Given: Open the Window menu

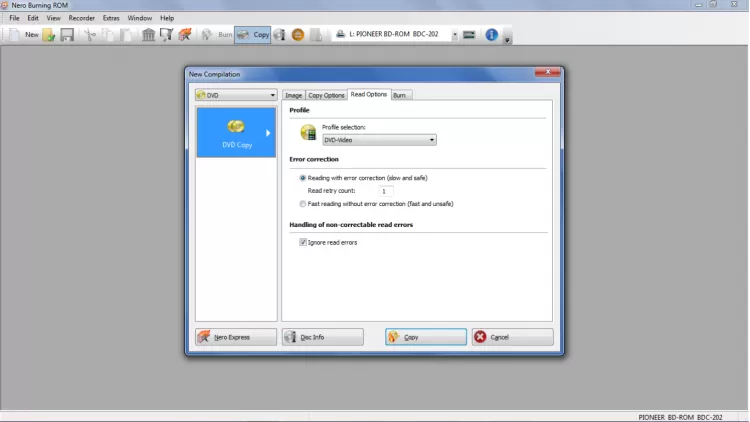Looking at the screenshot, I should [140, 18].
